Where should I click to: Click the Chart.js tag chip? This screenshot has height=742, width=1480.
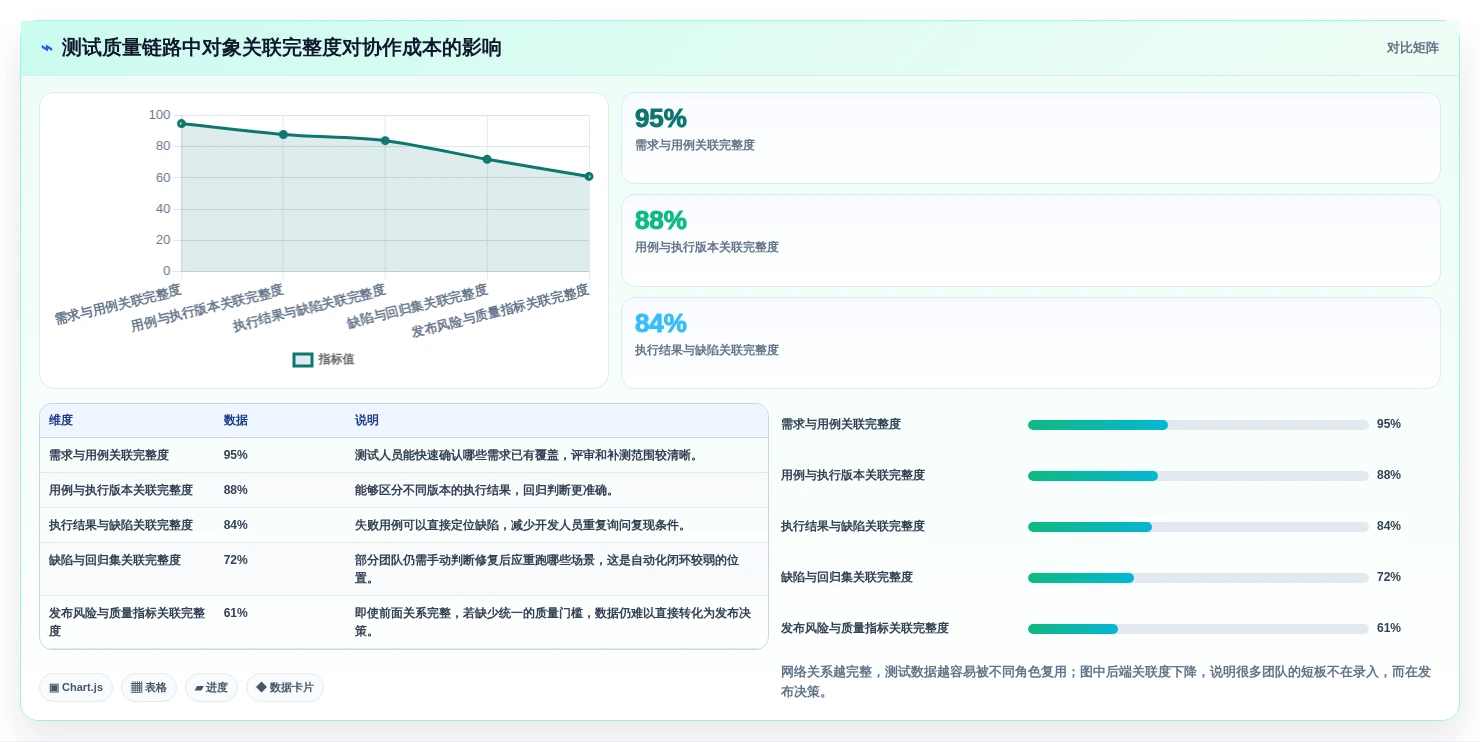coord(76,688)
